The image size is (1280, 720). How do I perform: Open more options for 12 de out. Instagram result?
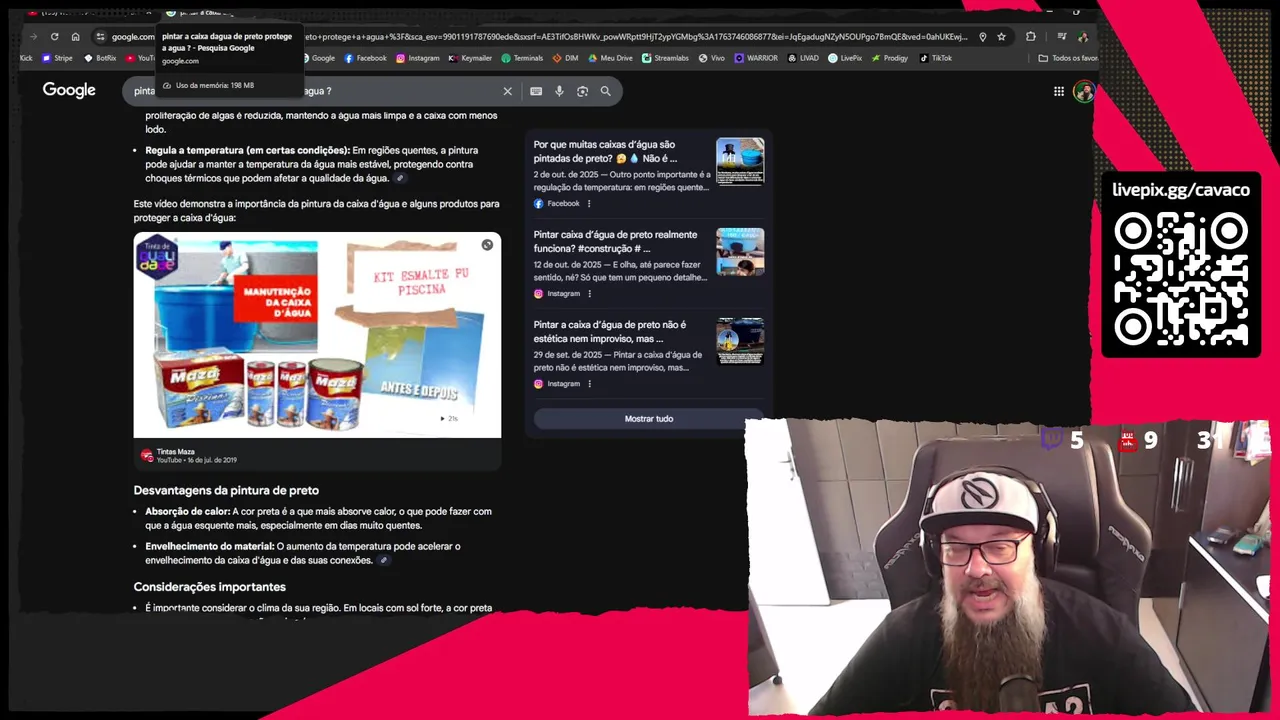pyautogui.click(x=589, y=293)
